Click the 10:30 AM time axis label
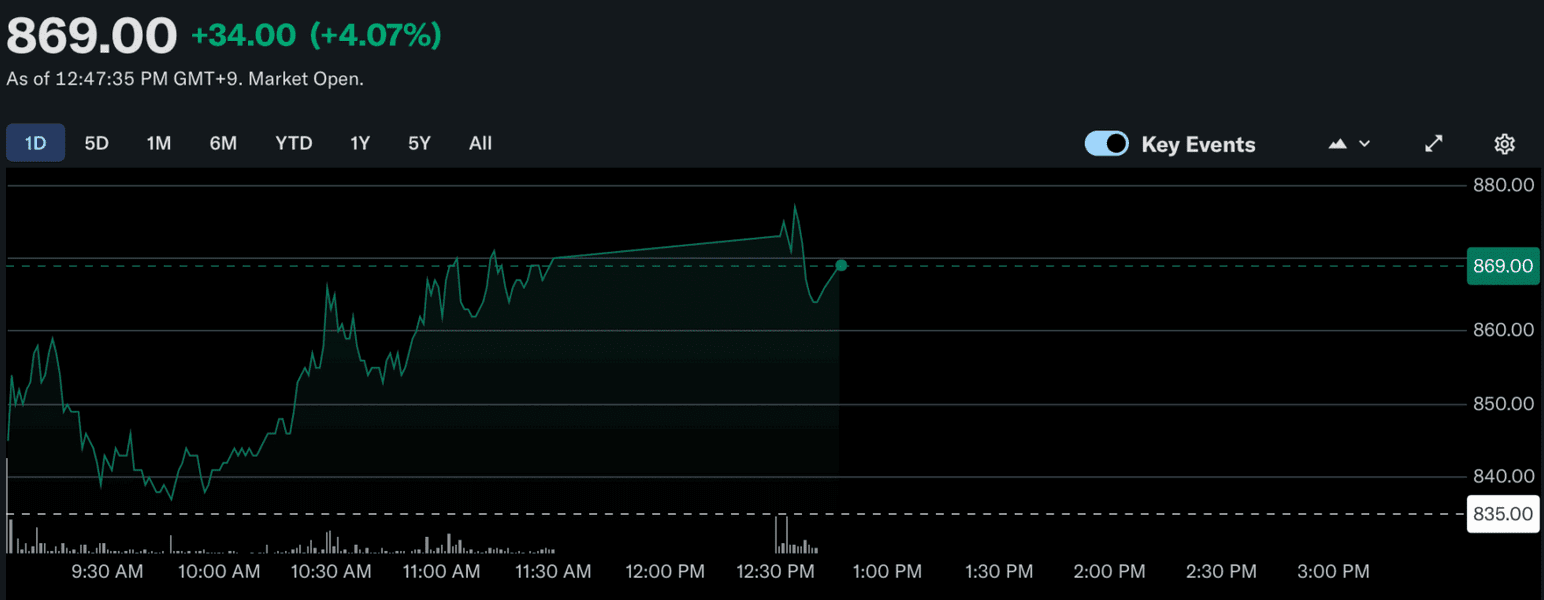The width and height of the screenshot is (1544, 600). [330, 571]
